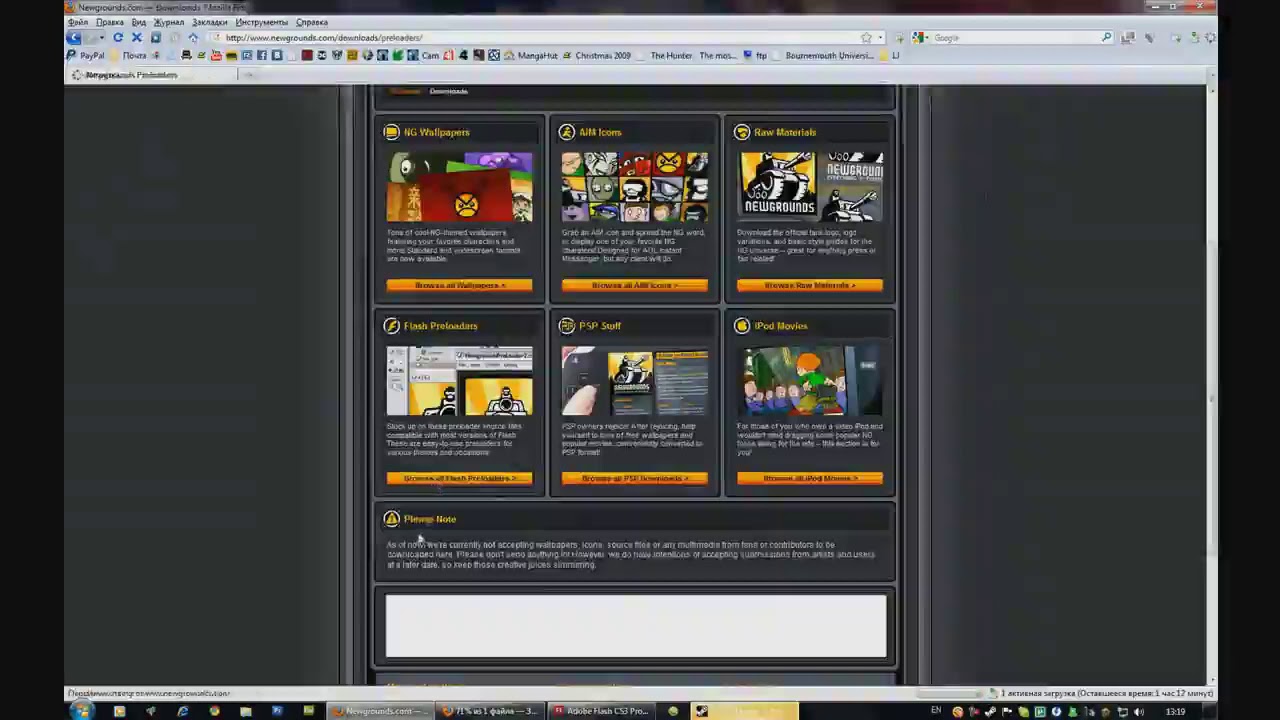Viewport: 1280px width, 720px height.
Task: Click Browse all AIM Icons button
Action: [x=634, y=285]
